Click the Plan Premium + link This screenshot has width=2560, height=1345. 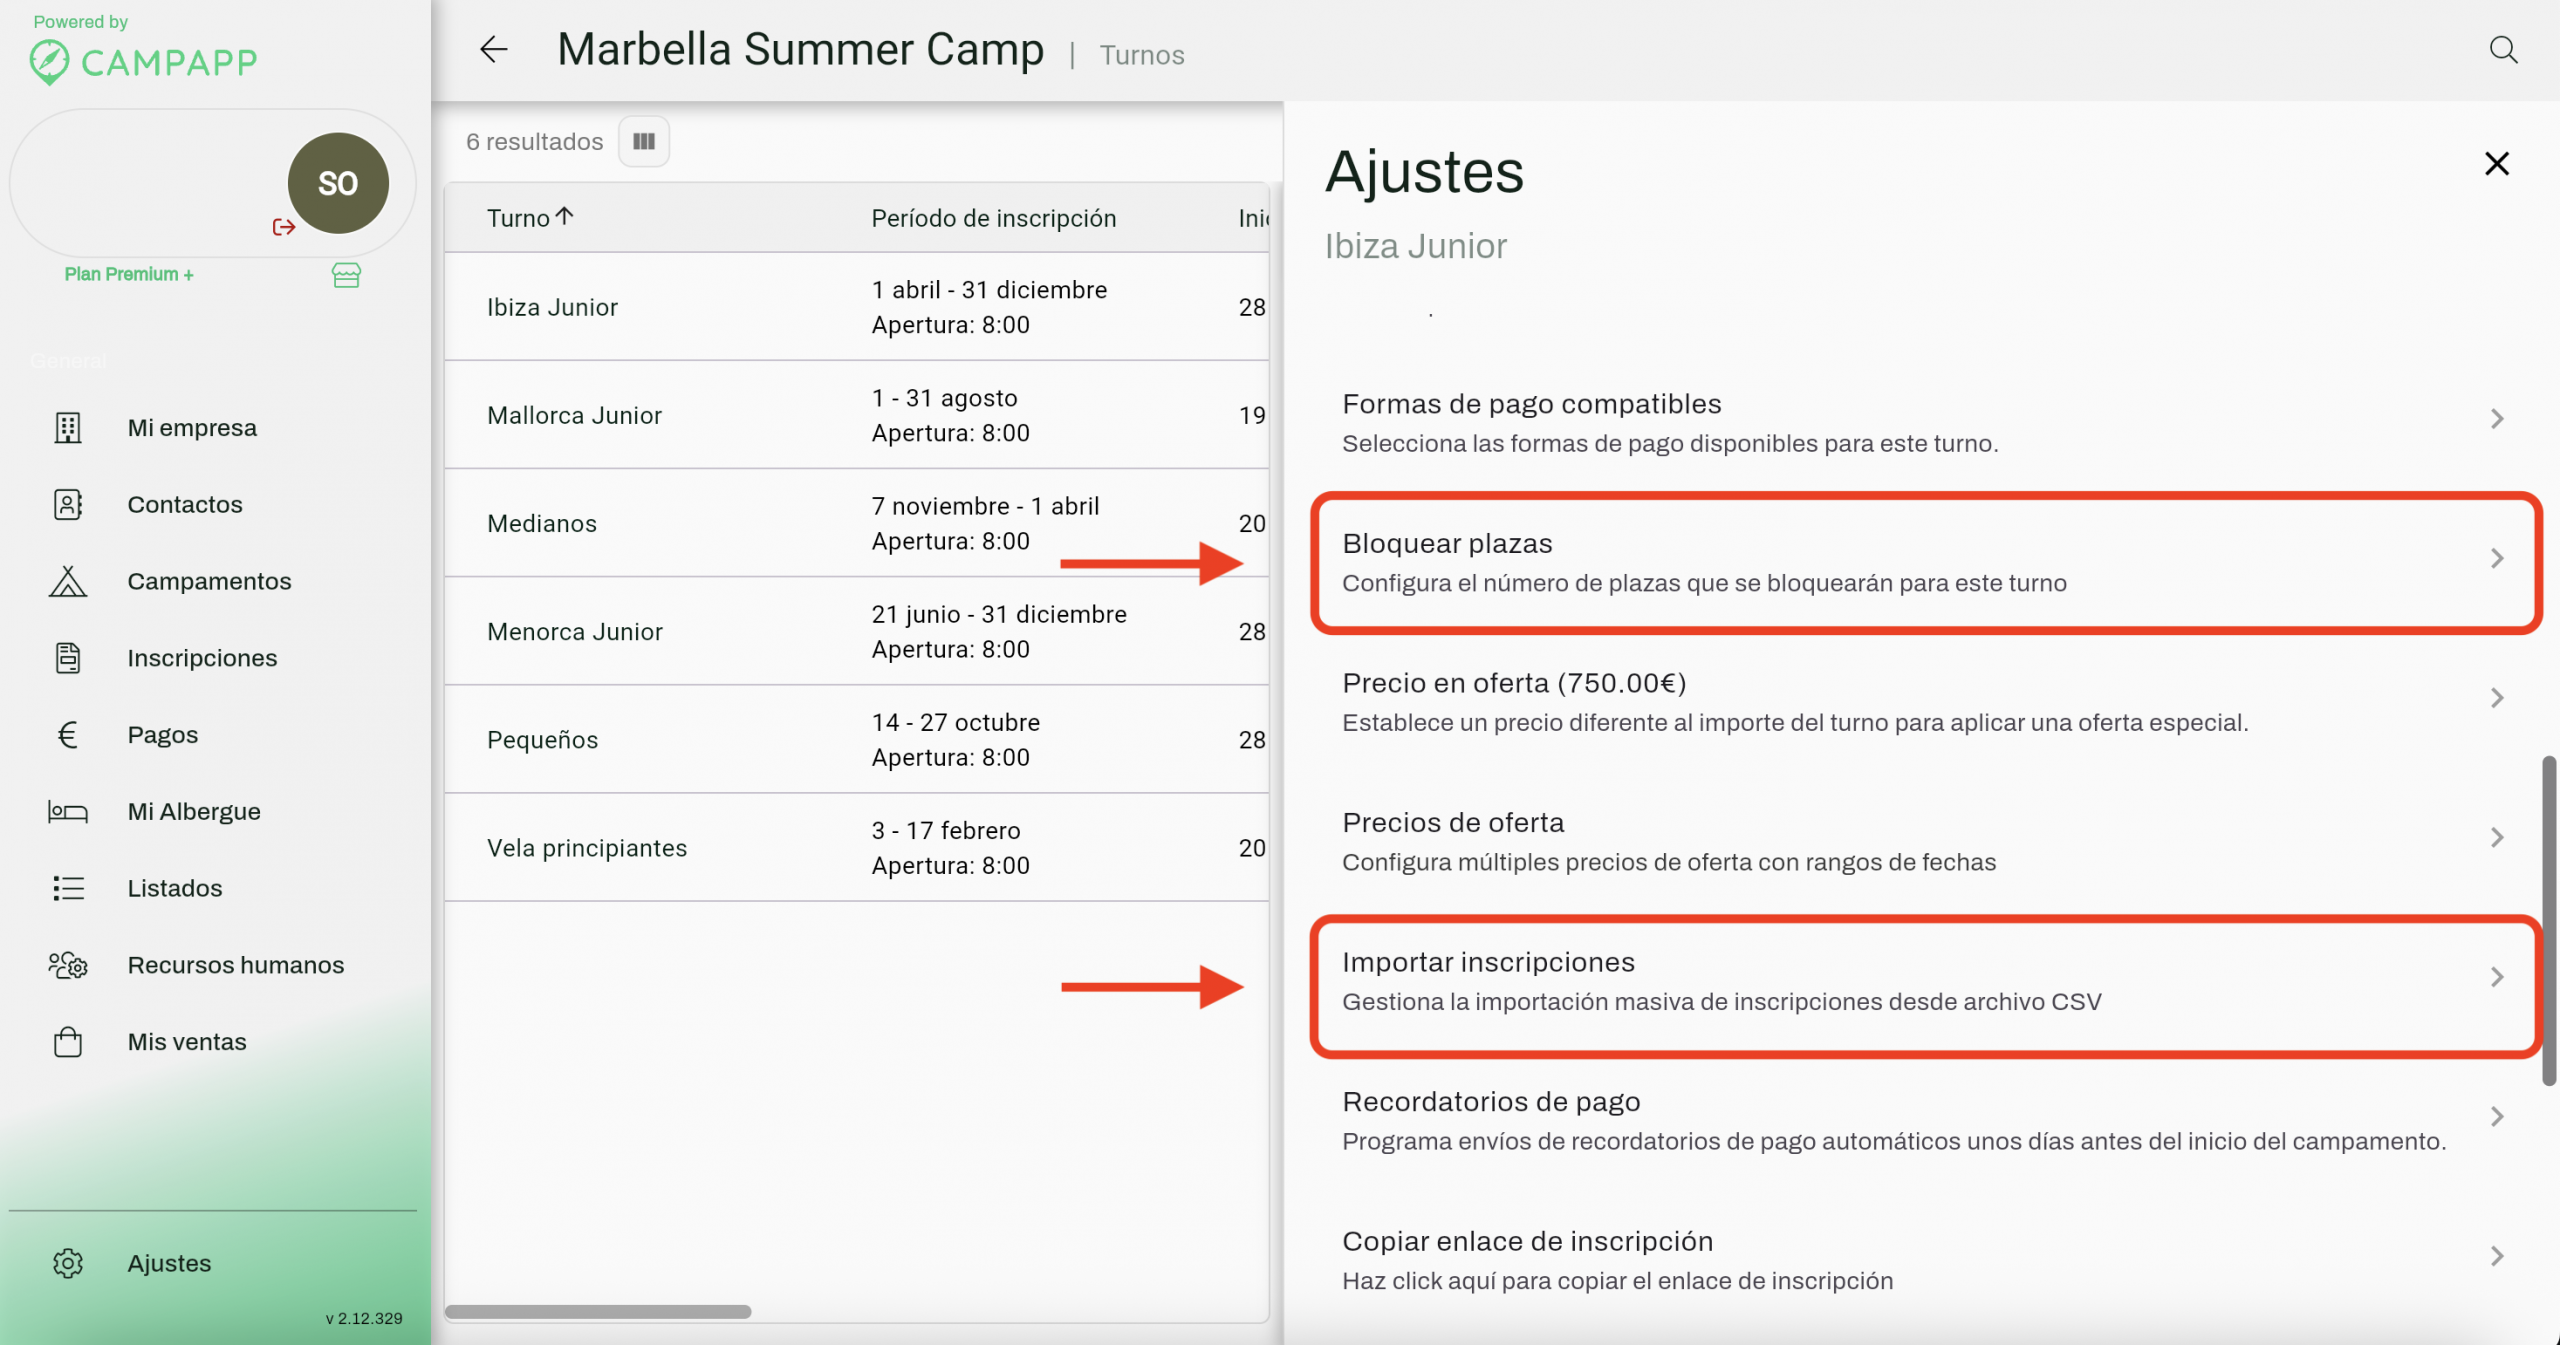129,274
